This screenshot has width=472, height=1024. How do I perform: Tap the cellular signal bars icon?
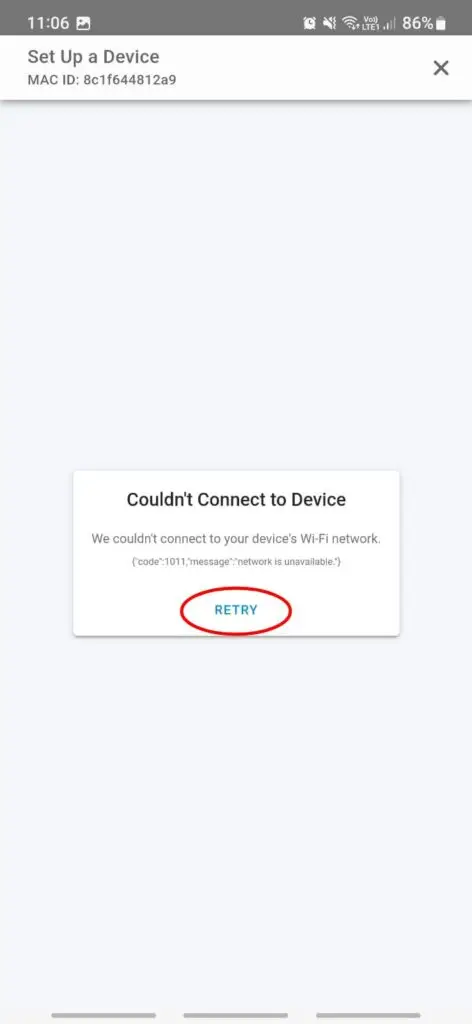[389, 24]
